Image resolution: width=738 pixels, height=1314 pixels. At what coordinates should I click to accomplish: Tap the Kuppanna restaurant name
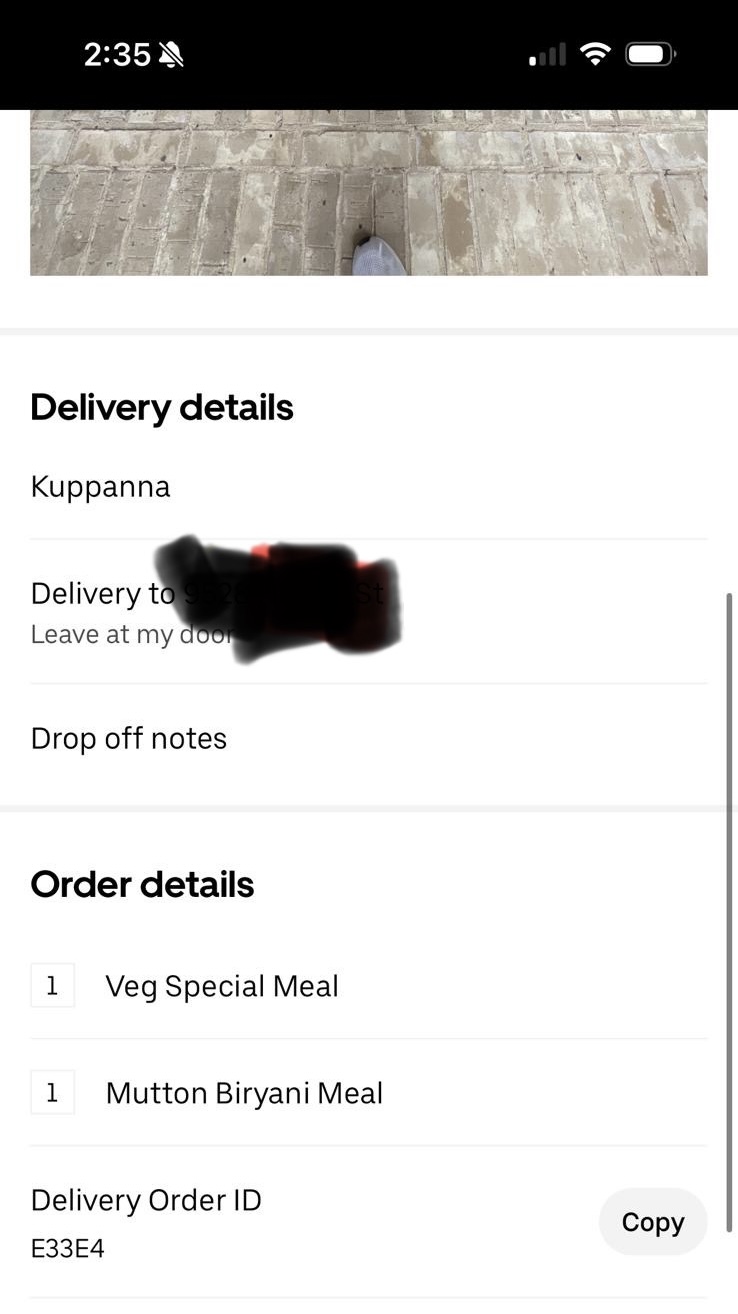point(101,487)
